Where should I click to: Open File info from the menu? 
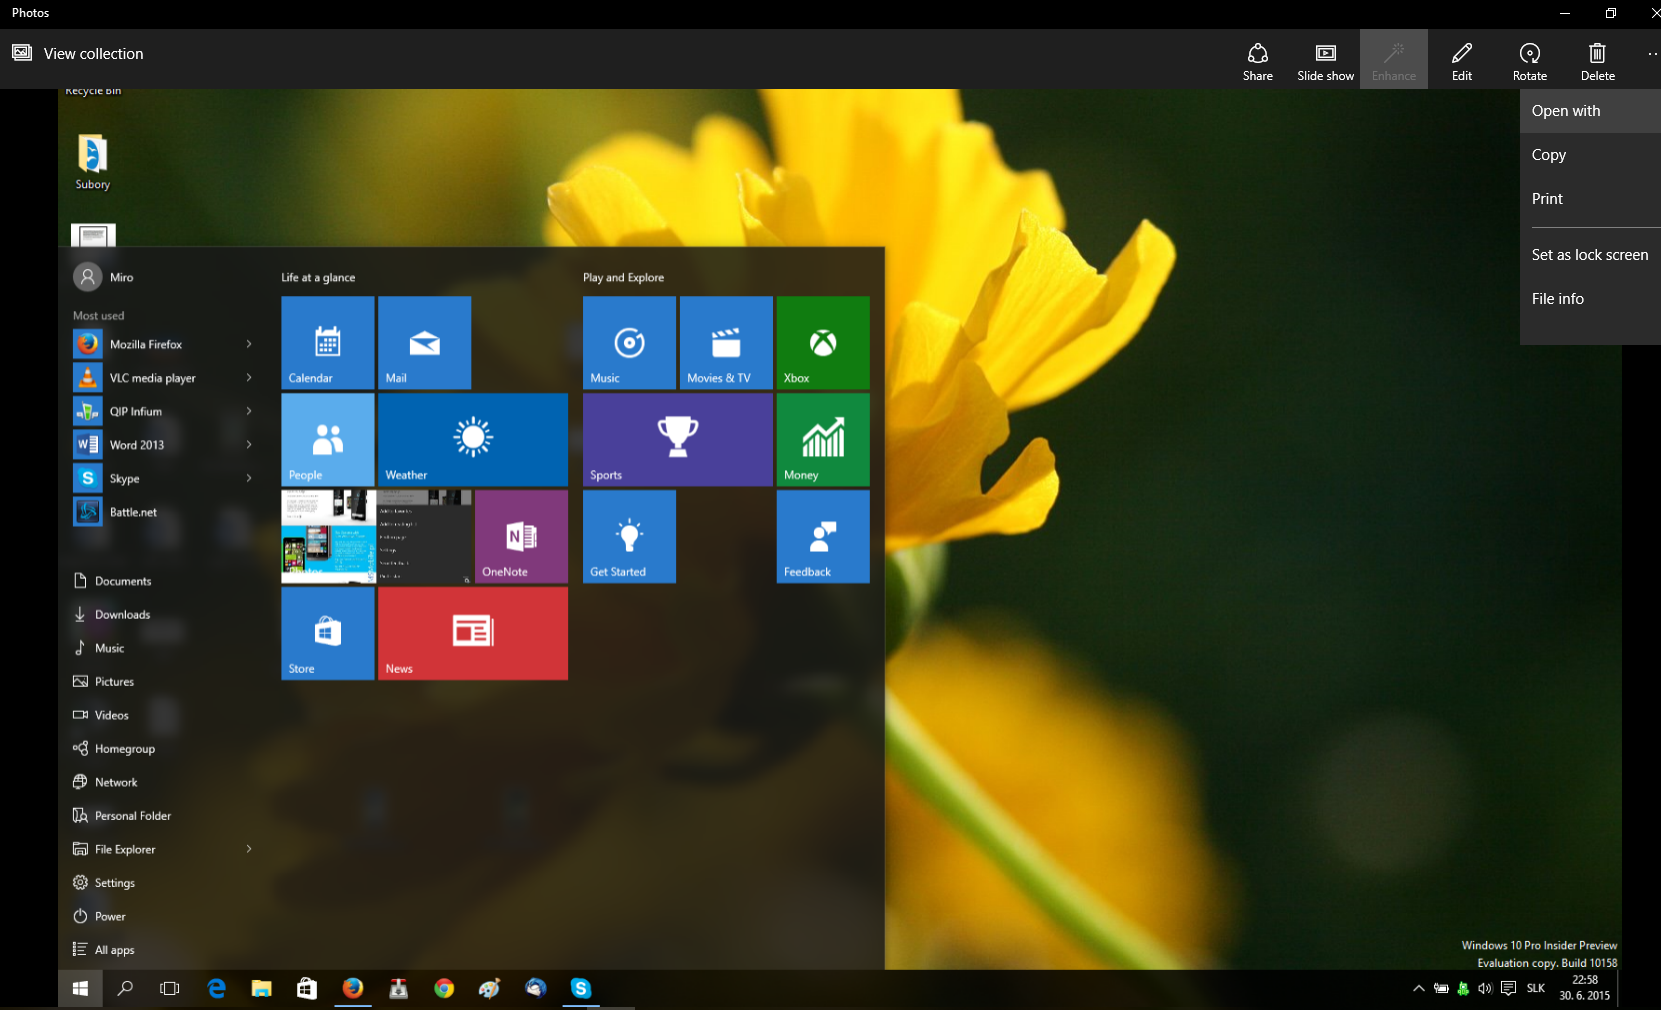point(1590,299)
